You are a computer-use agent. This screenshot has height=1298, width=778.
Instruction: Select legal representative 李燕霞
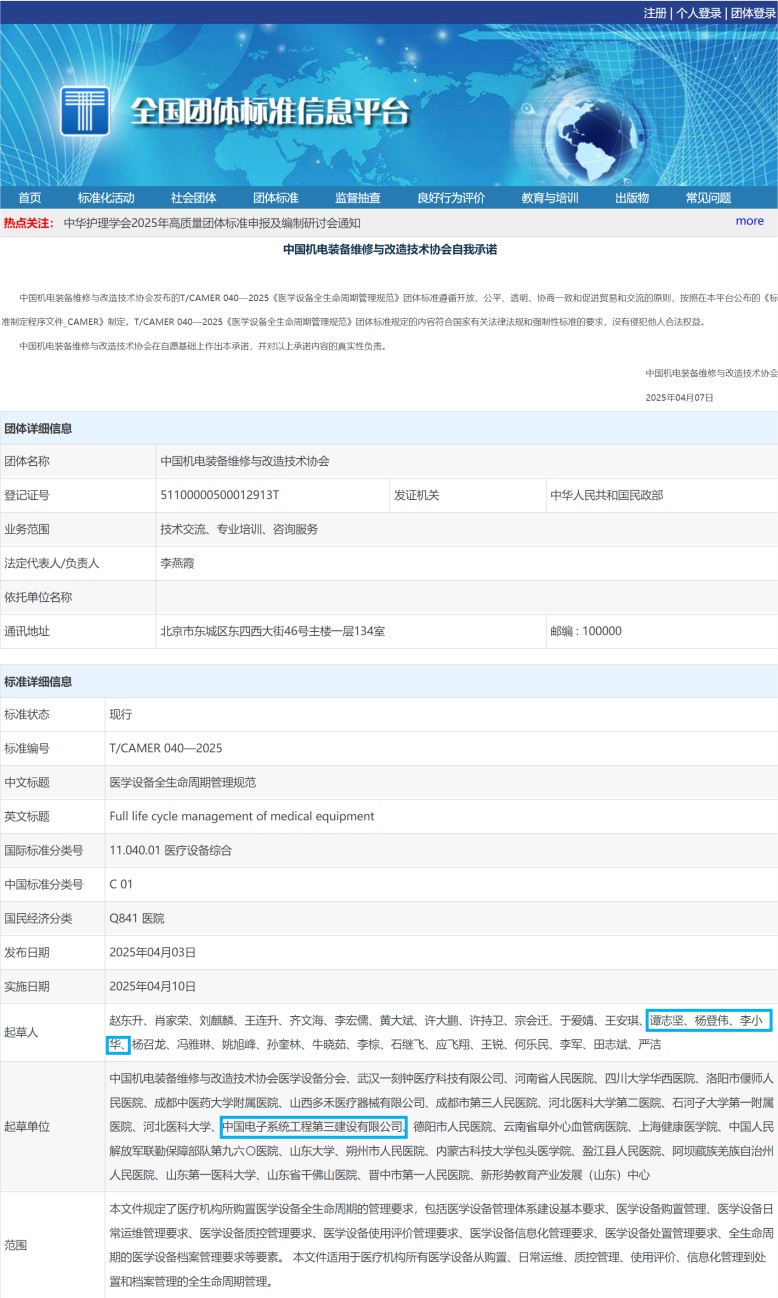(177, 563)
